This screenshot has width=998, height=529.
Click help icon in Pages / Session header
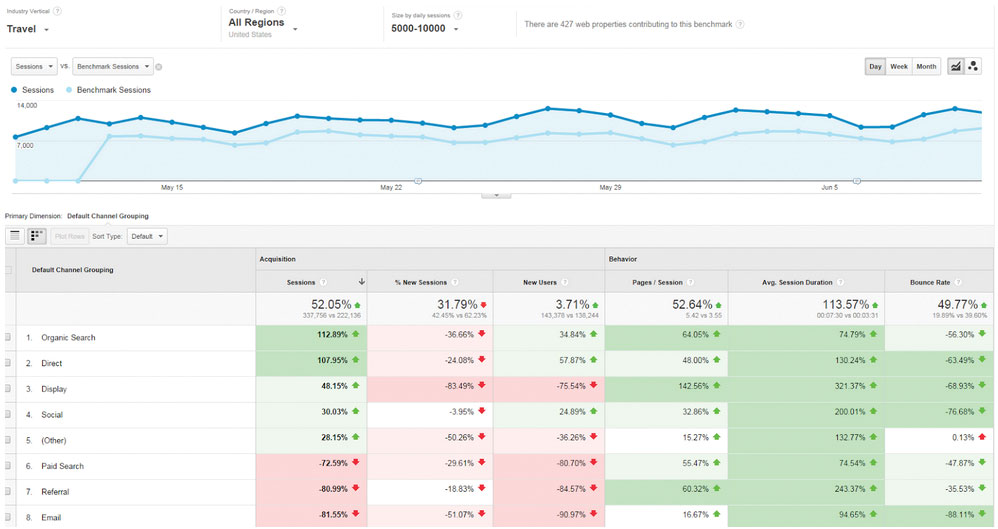[x=690, y=282]
